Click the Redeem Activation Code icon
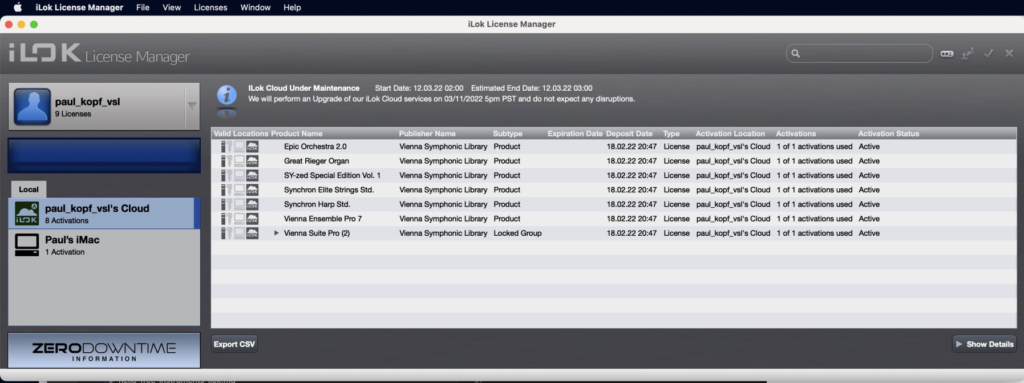Viewport: 1024px width, 383px height. [x=947, y=54]
